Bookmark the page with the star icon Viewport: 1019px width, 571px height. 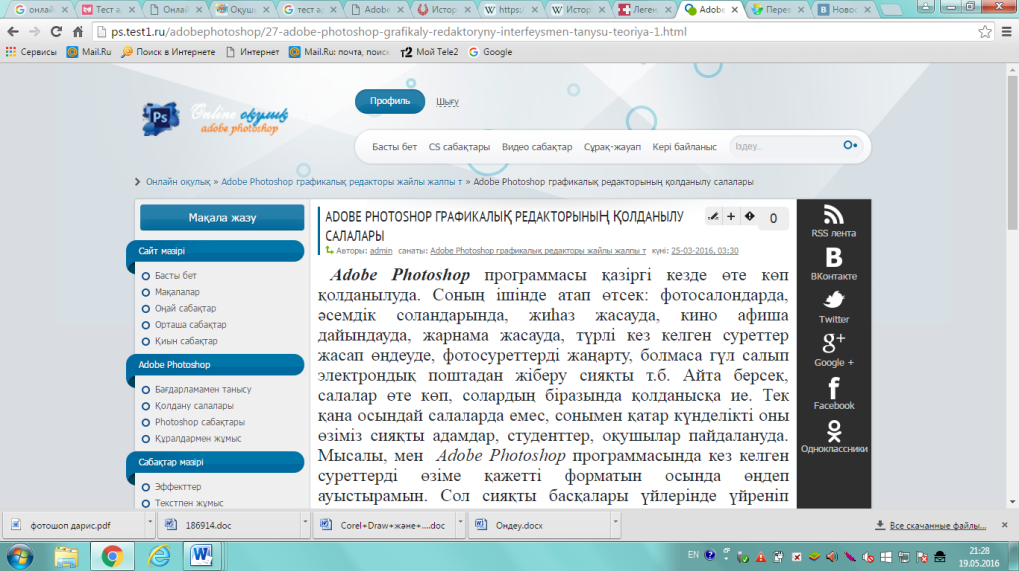(985, 31)
